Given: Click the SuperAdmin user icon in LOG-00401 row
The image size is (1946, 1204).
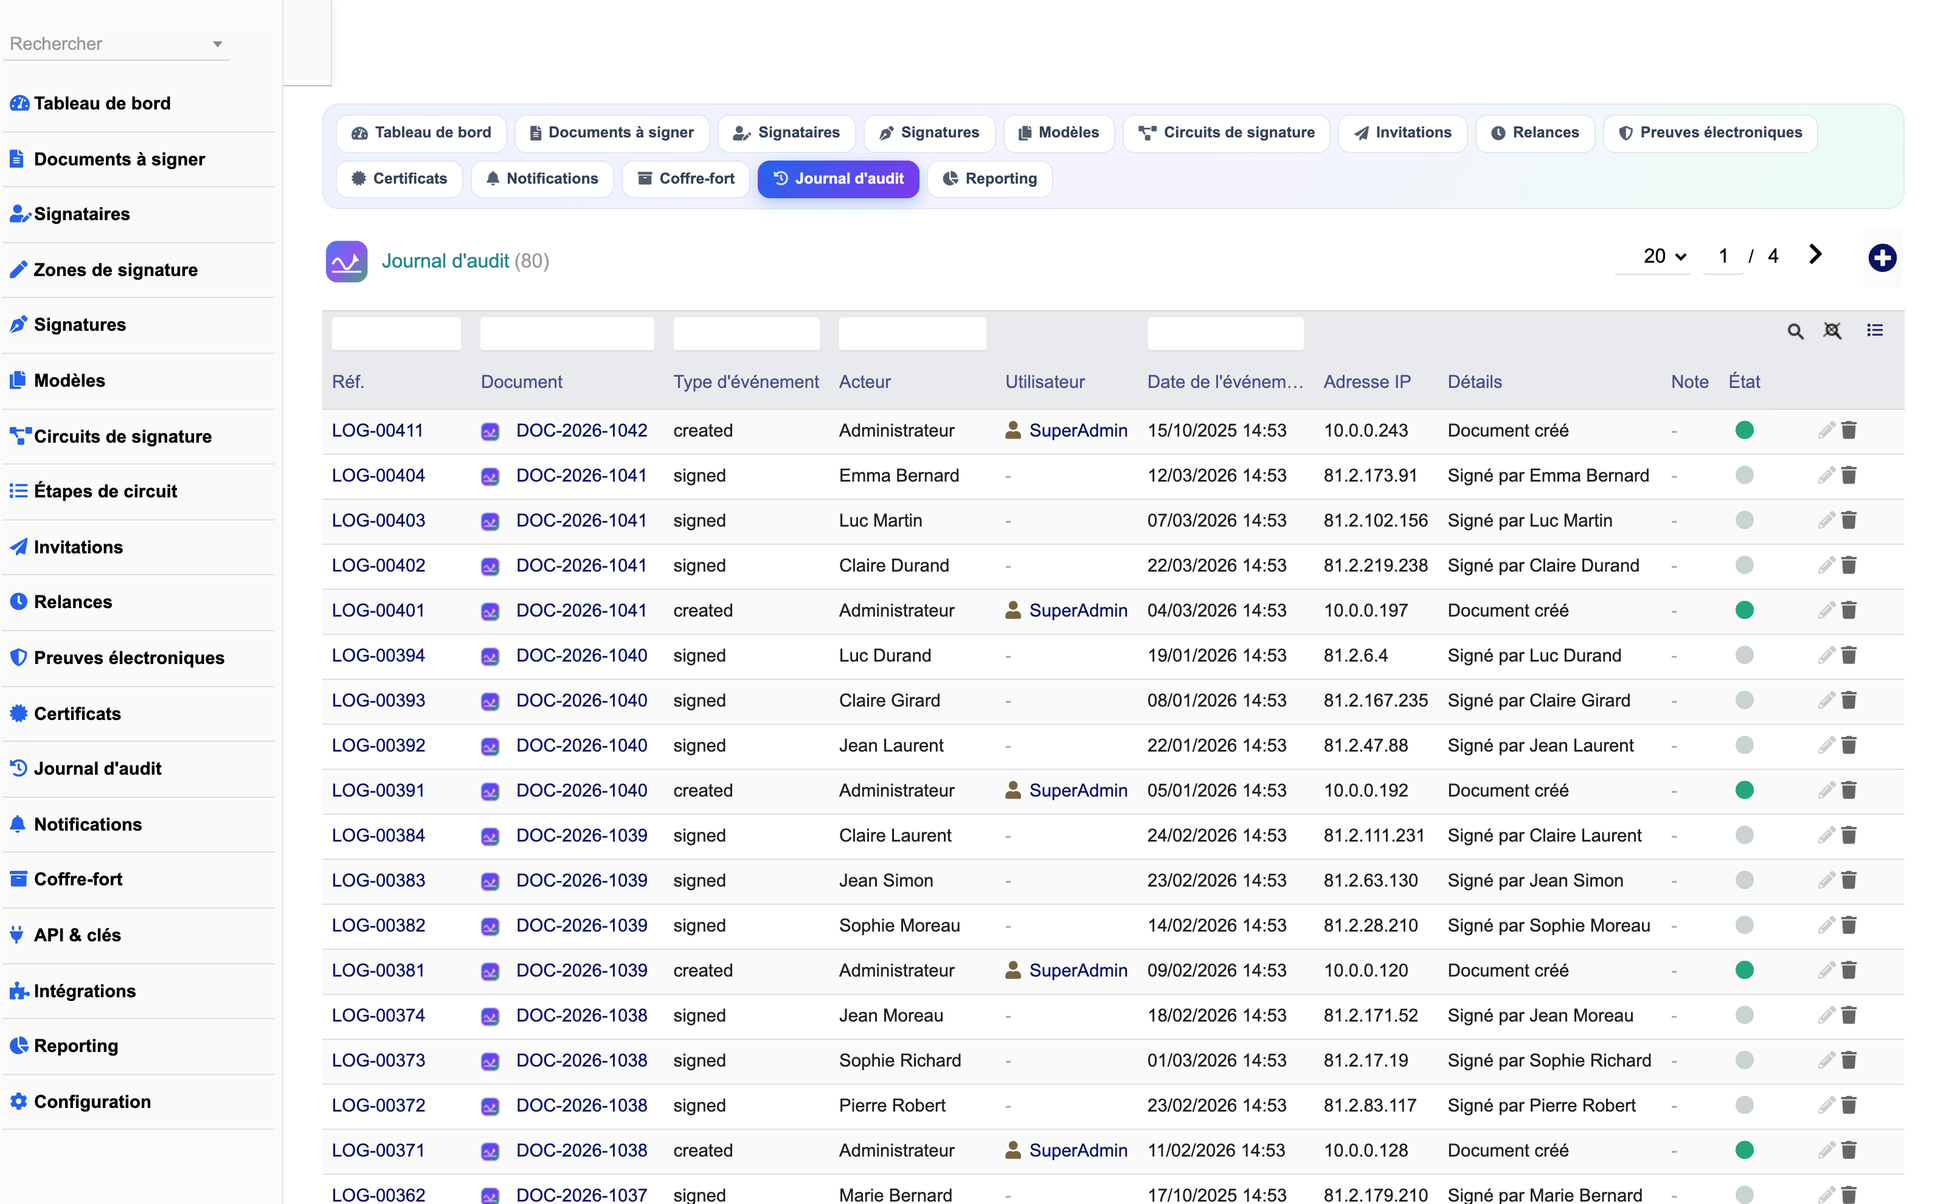Looking at the screenshot, I should pyautogui.click(x=1013, y=610).
